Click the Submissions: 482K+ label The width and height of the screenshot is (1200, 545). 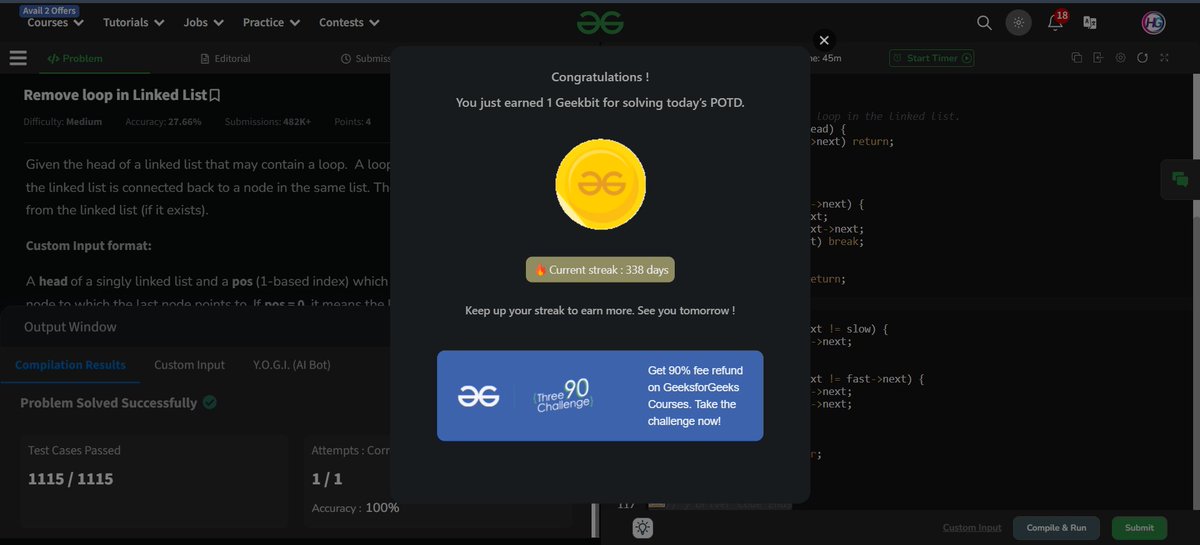tap(267, 122)
